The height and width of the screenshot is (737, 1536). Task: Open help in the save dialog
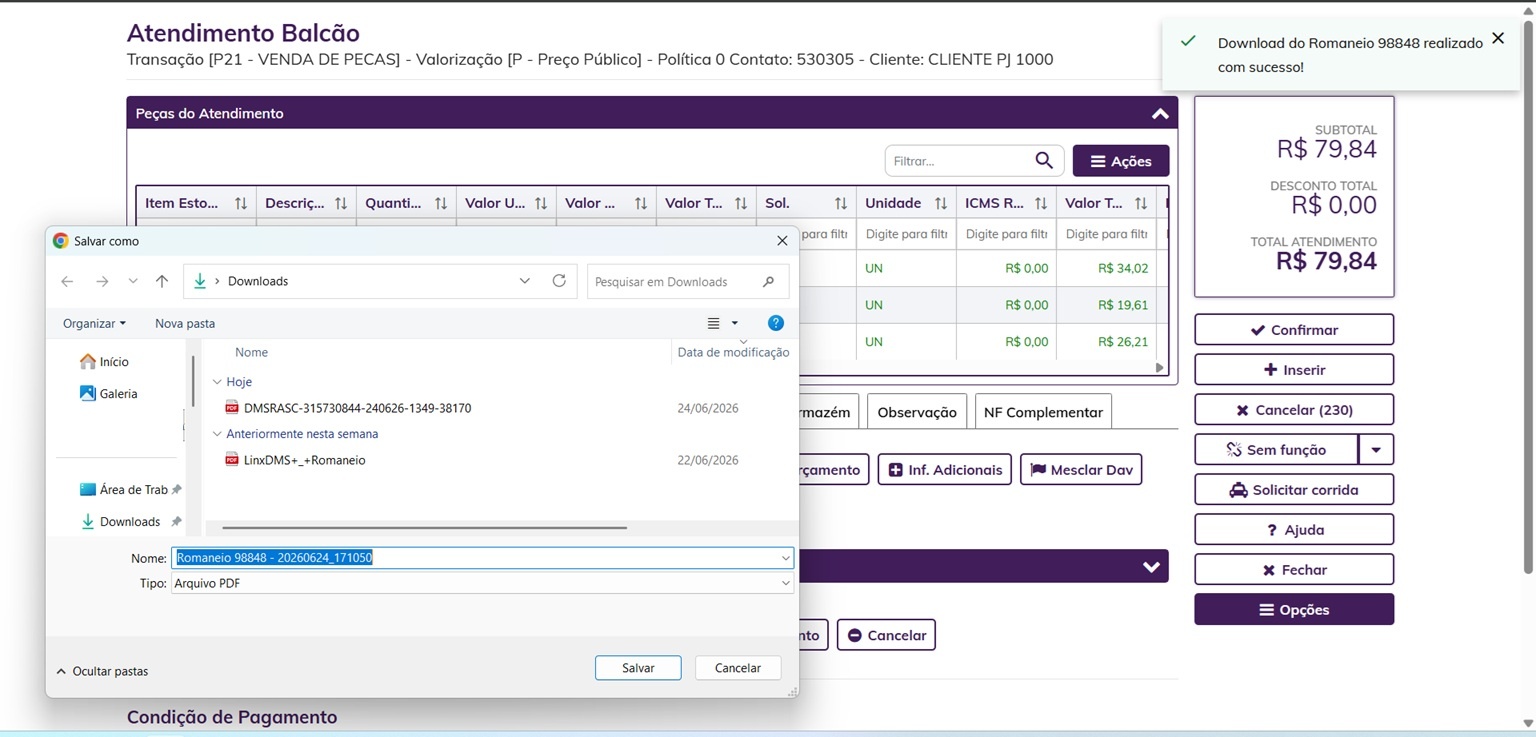[775, 323]
